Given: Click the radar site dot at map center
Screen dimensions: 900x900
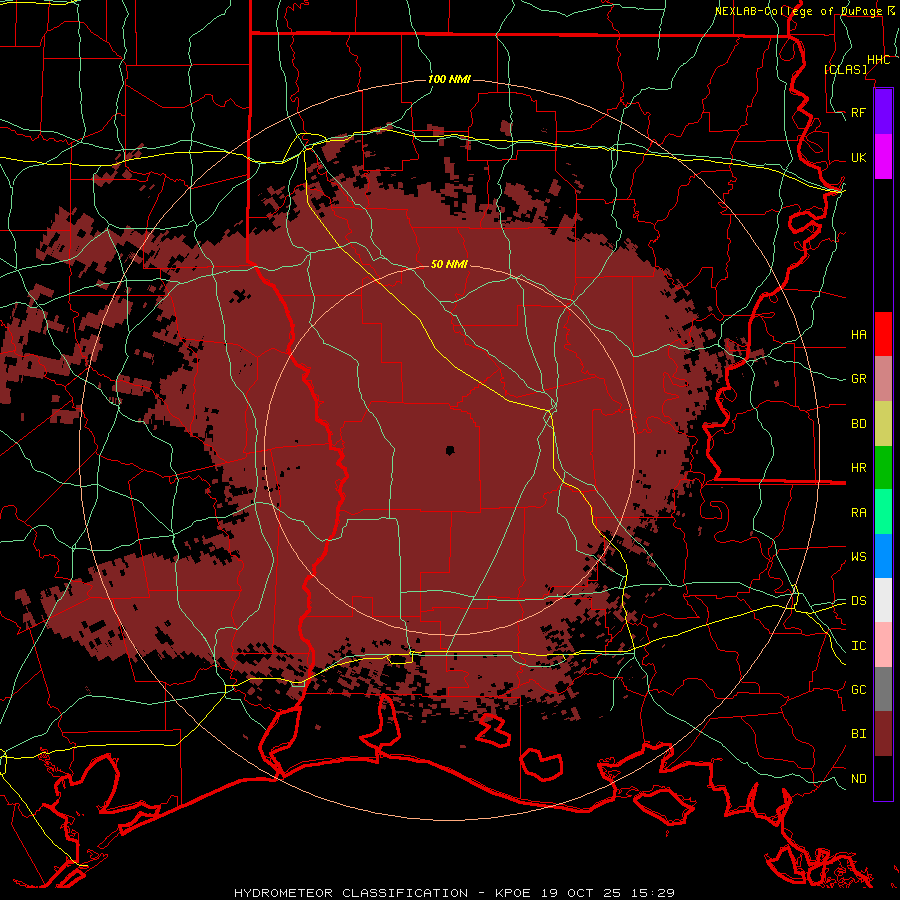Looking at the screenshot, I should tap(450, 450).
